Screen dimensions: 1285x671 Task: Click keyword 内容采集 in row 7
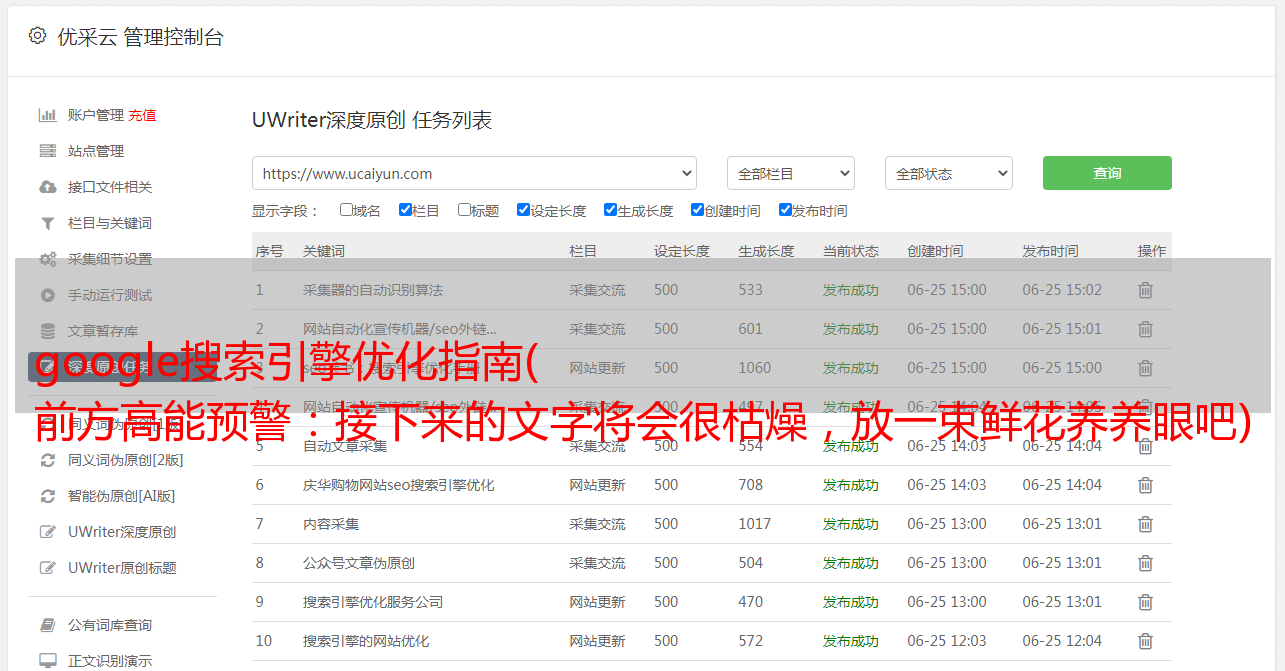pyautogui.click(x=331, y=524)
